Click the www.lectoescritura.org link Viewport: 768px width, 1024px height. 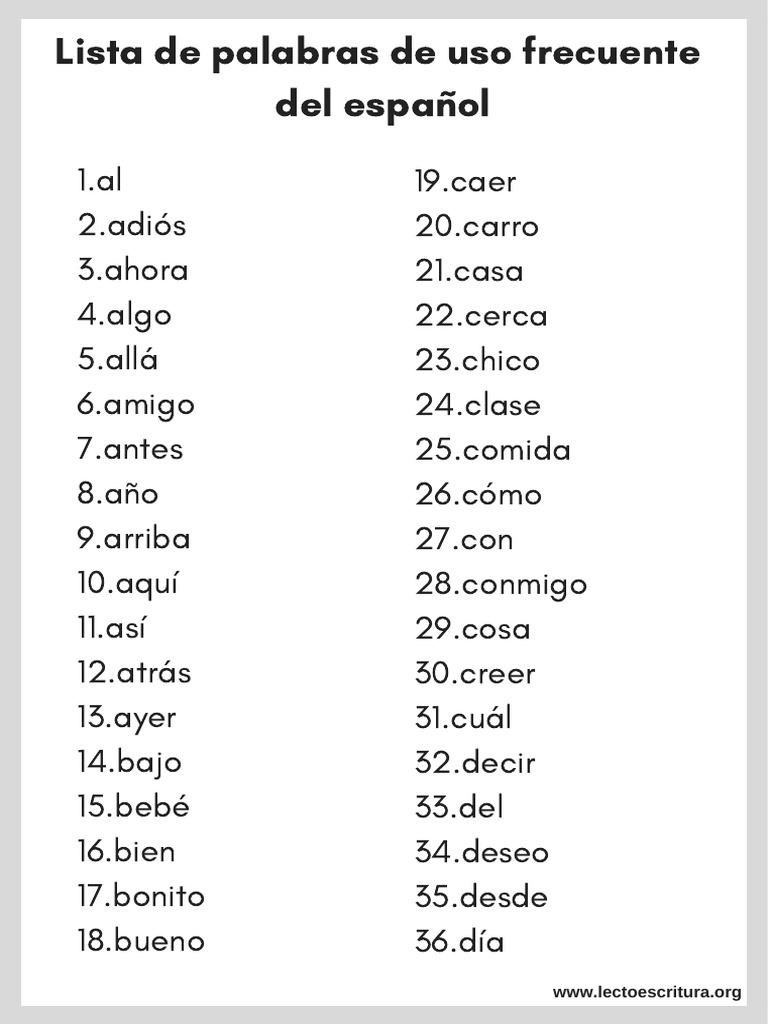(x=647, y=992)
